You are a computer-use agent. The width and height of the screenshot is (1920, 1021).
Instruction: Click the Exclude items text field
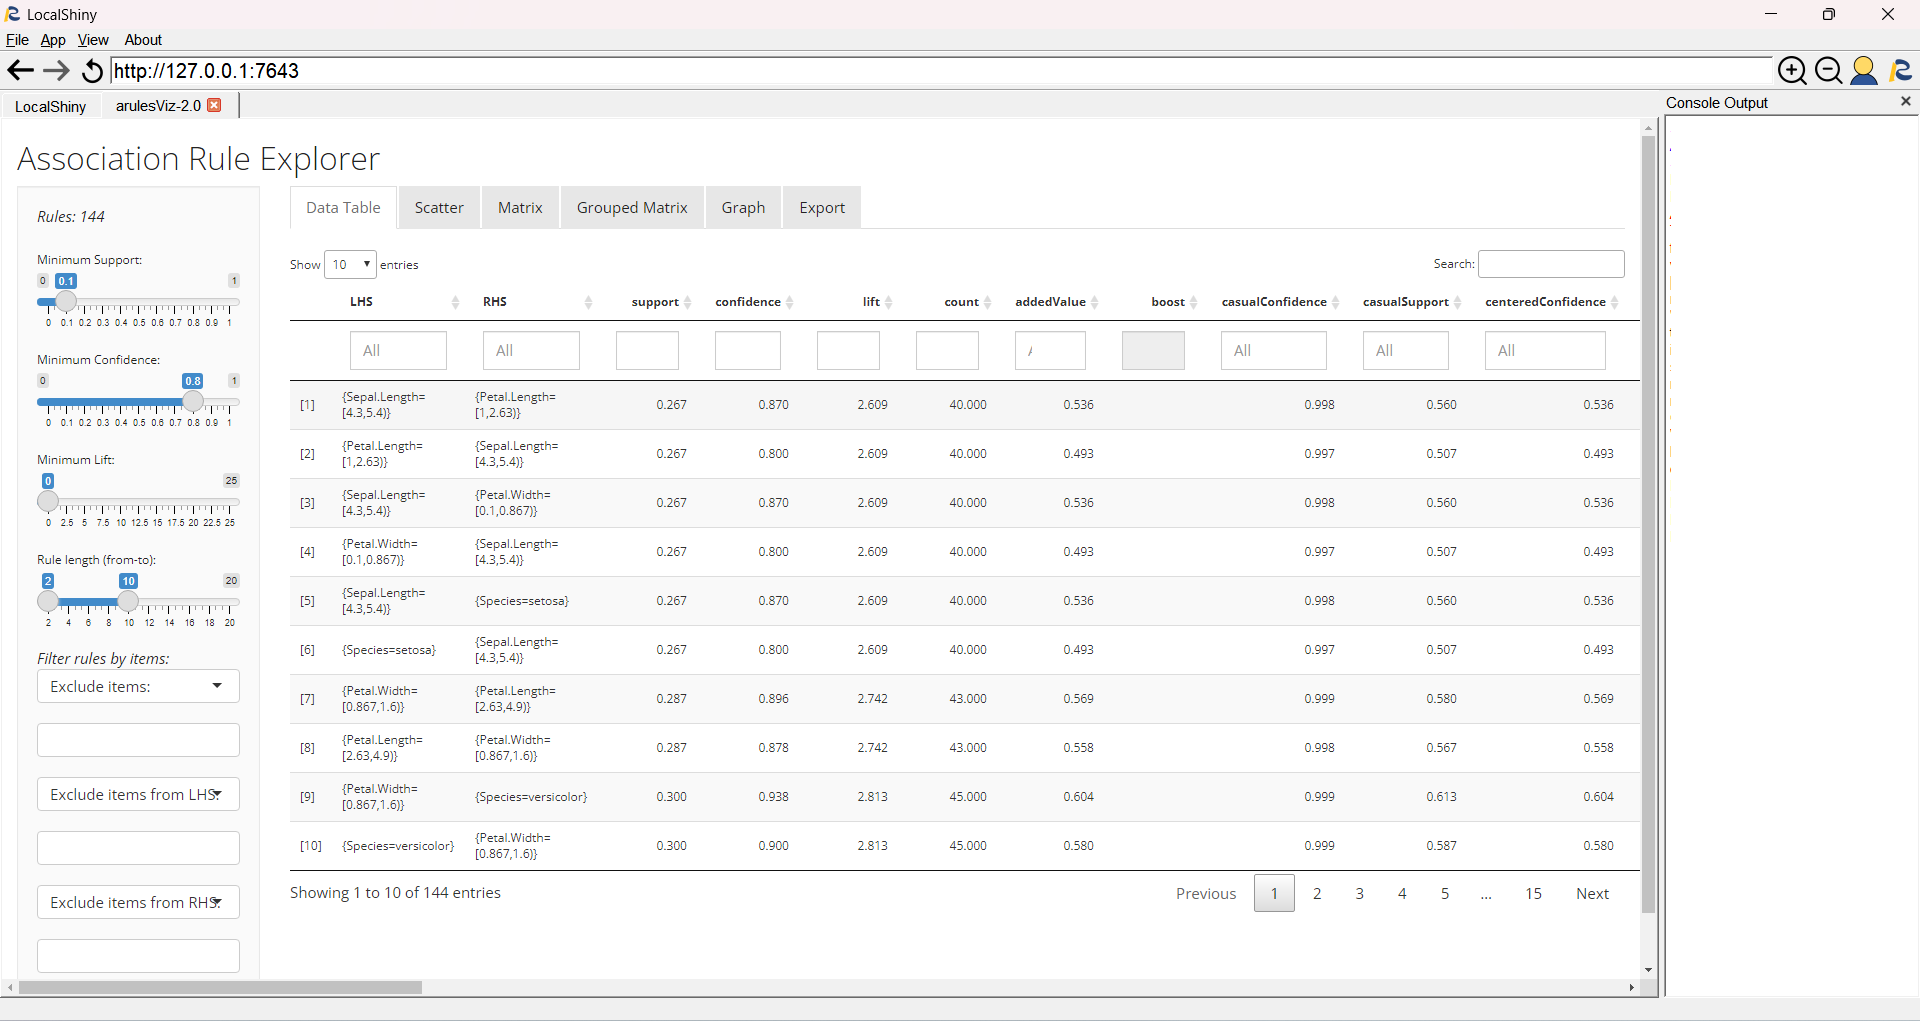click(x=138, y=740)
